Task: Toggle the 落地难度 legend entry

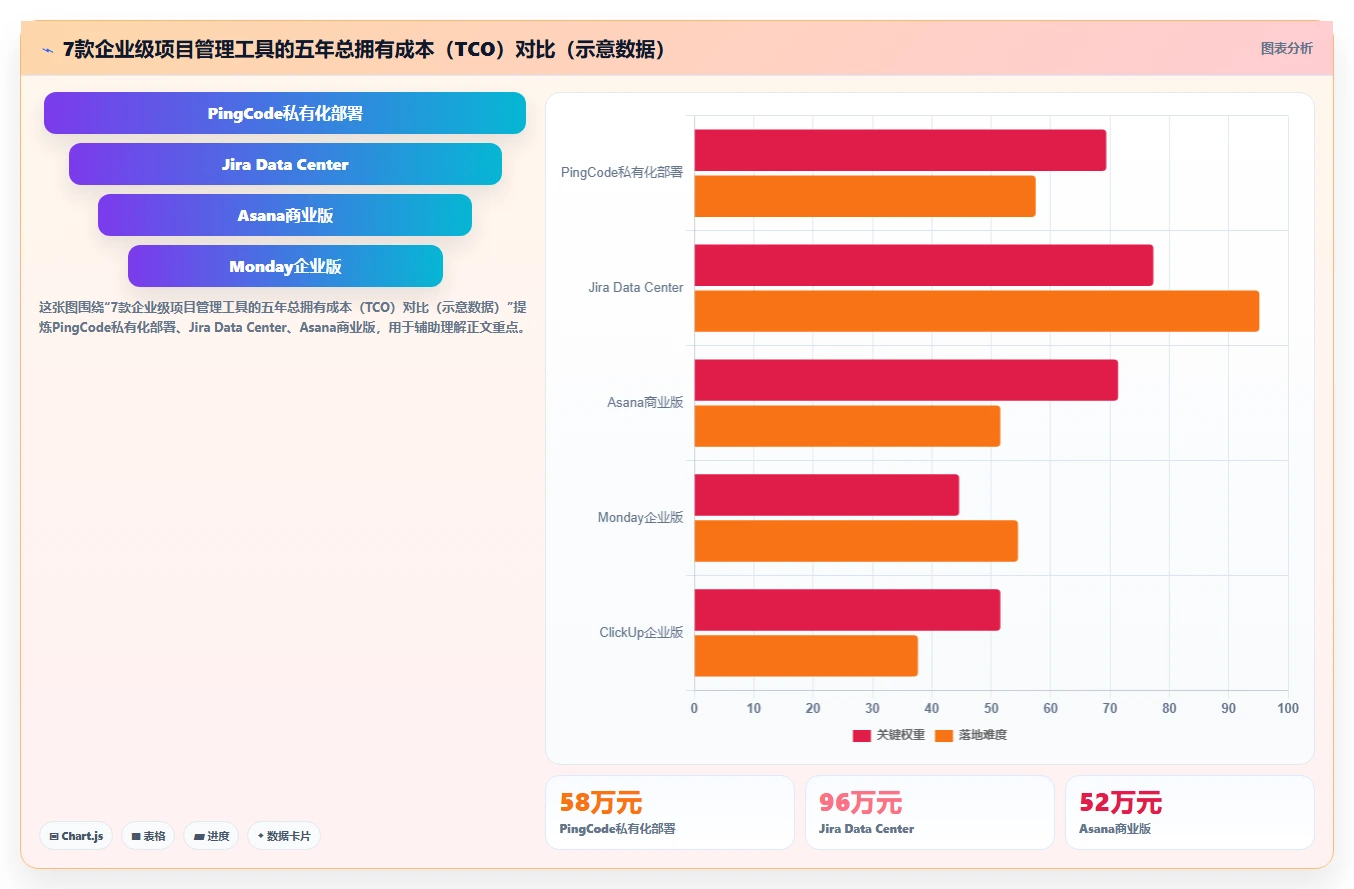Action: pyautogui.click(x=970, y=735)
